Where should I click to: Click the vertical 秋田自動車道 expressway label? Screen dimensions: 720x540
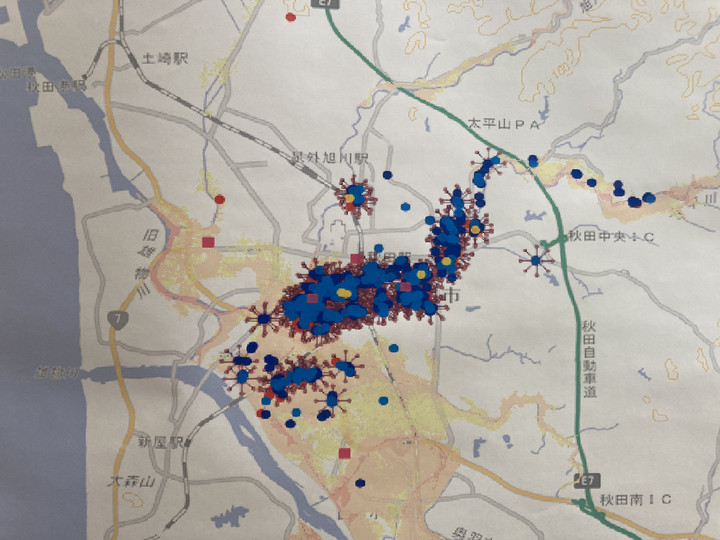[591, 361]
